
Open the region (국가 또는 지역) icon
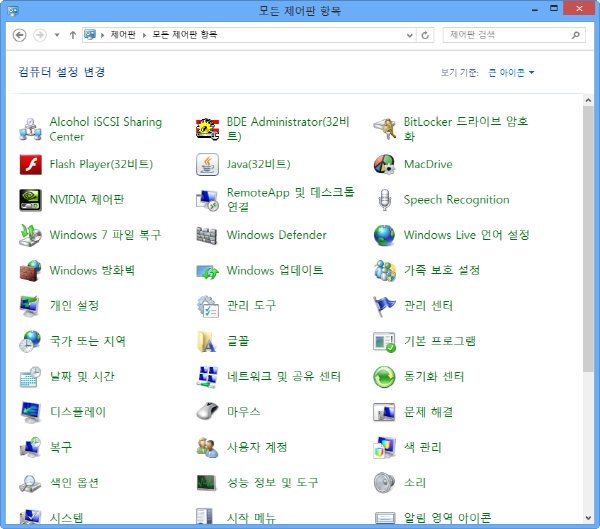30,341
